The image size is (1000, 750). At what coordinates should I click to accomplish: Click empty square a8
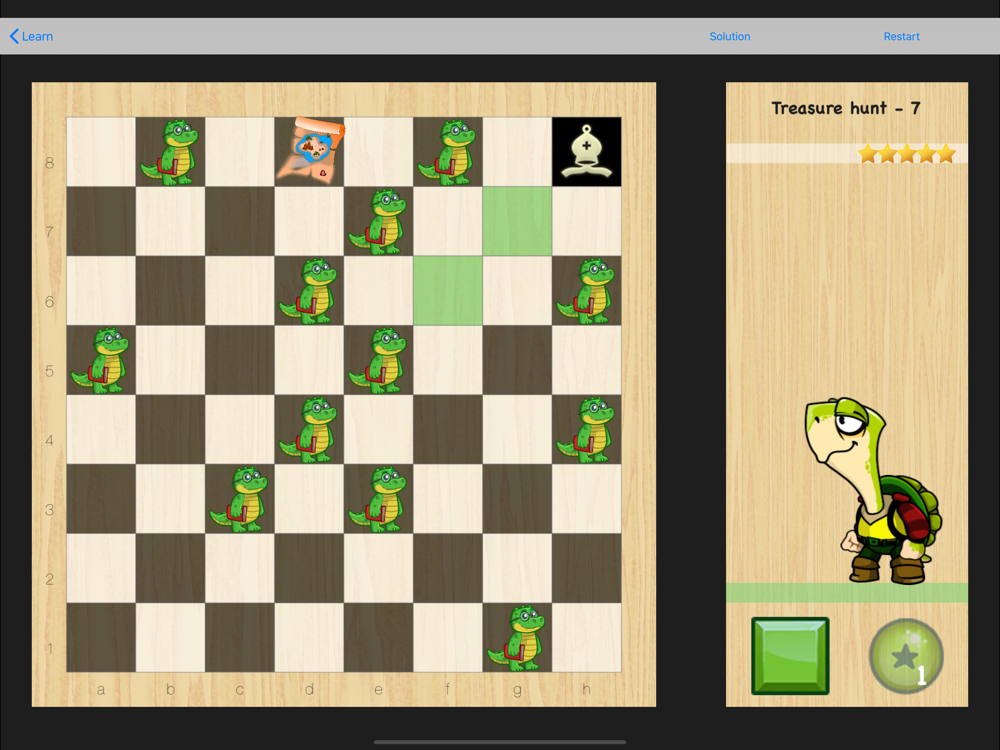coord(101,152)
